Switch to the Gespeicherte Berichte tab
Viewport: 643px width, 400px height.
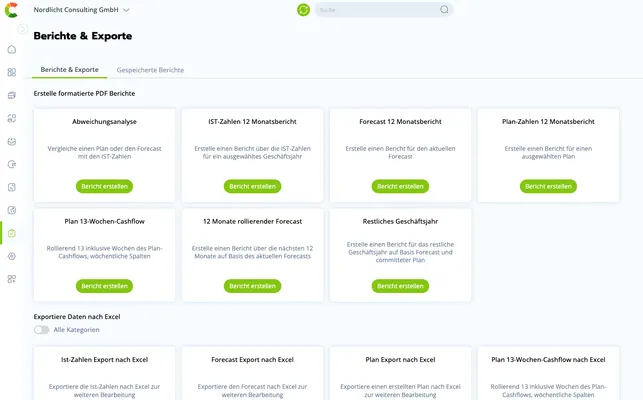[x=150, y=70]
